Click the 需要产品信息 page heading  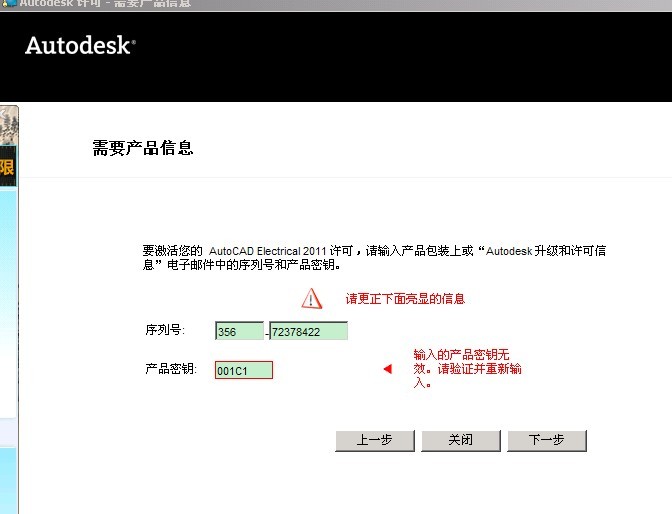pyautogui.click(x=142, y=148)
